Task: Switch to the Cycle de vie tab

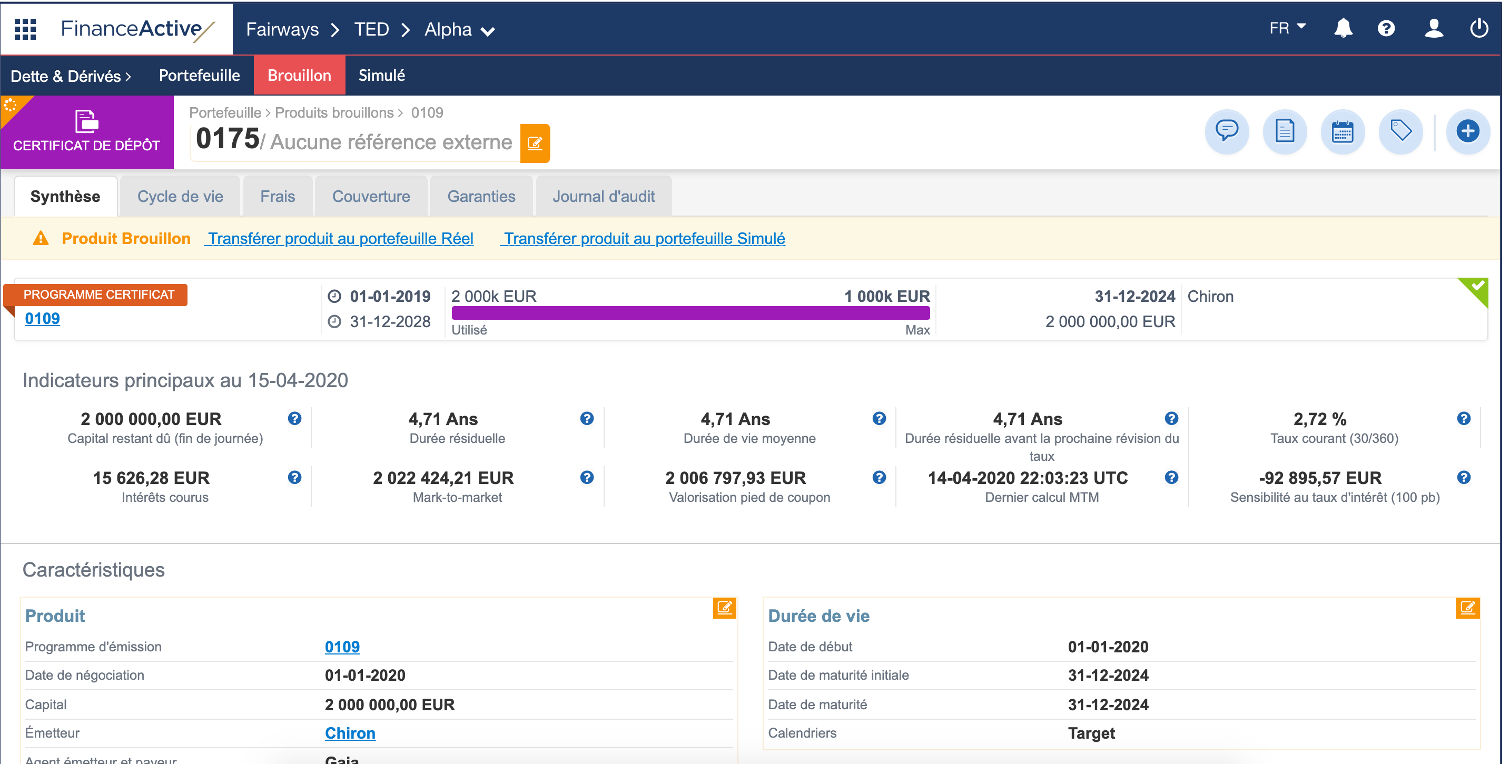Action: tap(180, 197)
